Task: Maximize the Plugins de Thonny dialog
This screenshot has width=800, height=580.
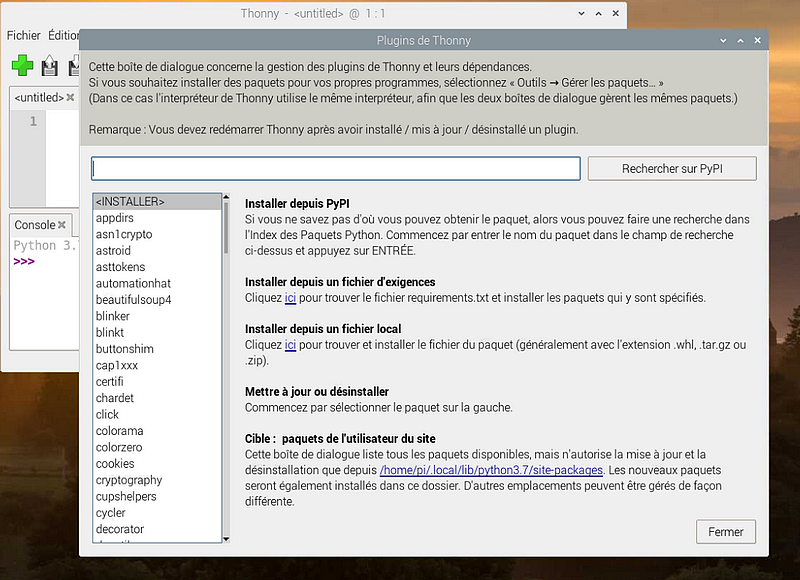Action: click(x=740, y=40)
